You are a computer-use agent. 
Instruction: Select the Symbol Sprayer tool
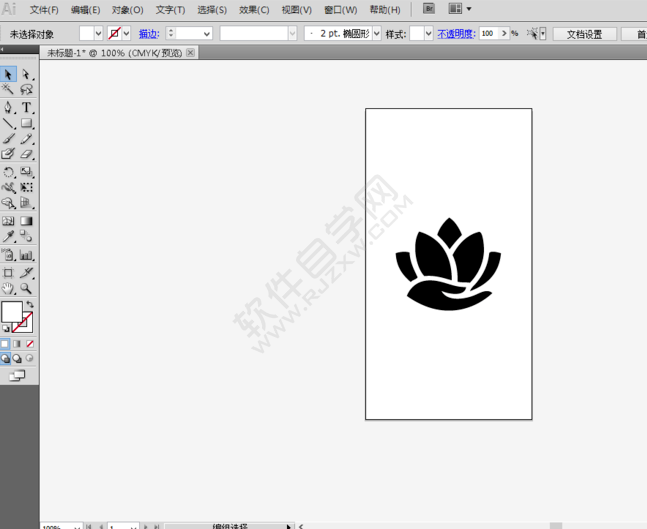tap(8, 255)
